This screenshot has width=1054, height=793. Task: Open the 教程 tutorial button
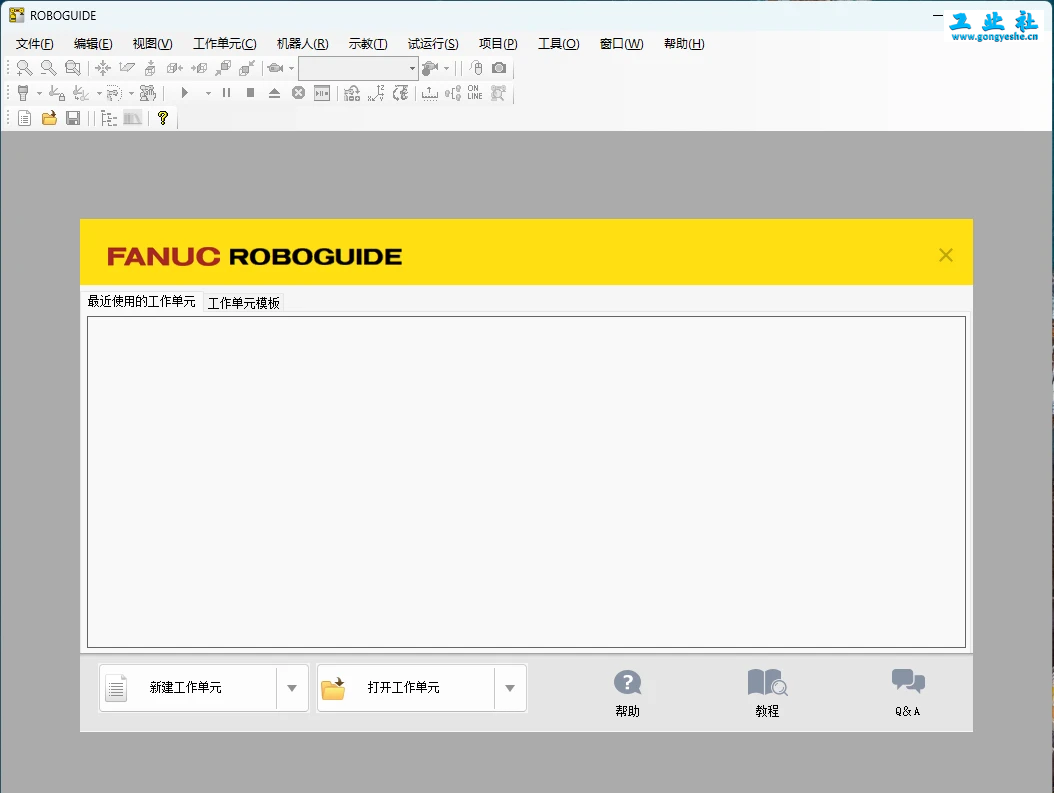pyautogui.click(x=767, y=694)
